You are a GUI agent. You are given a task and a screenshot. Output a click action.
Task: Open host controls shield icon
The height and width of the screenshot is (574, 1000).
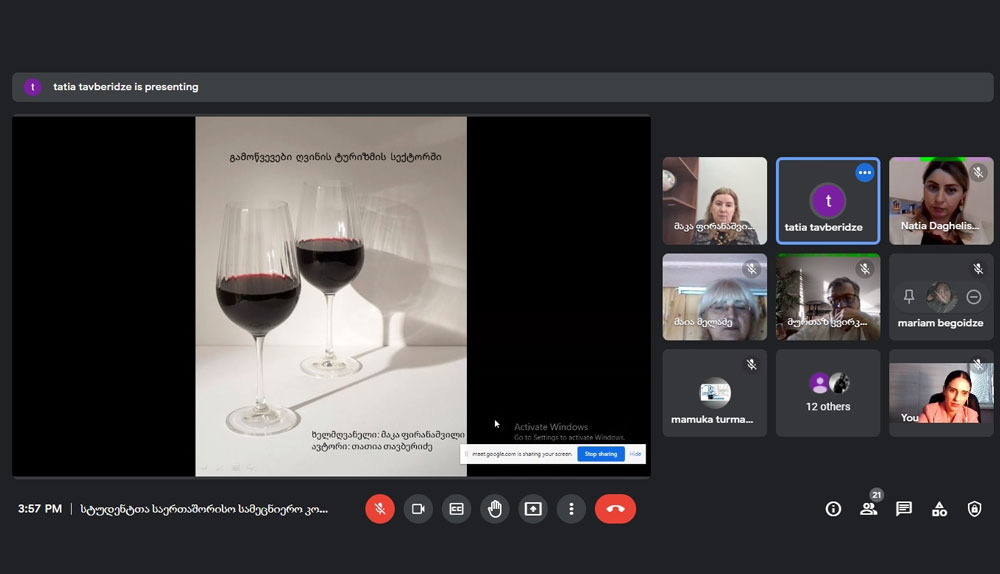pos(974,509)
